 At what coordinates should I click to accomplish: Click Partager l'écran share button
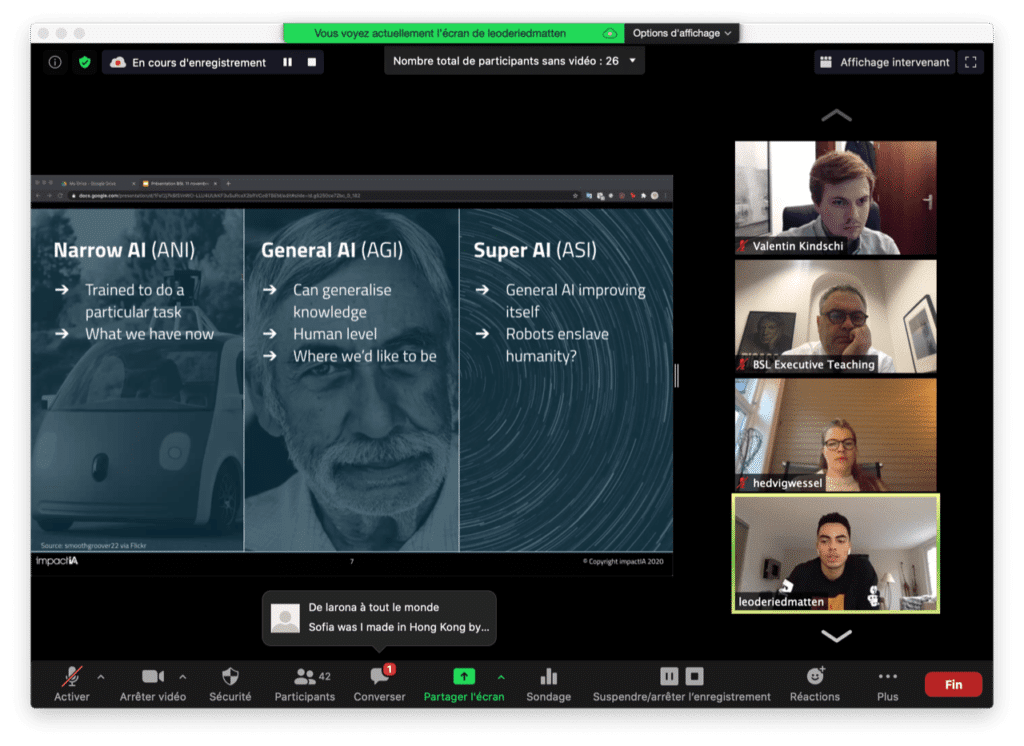point(464,684)
